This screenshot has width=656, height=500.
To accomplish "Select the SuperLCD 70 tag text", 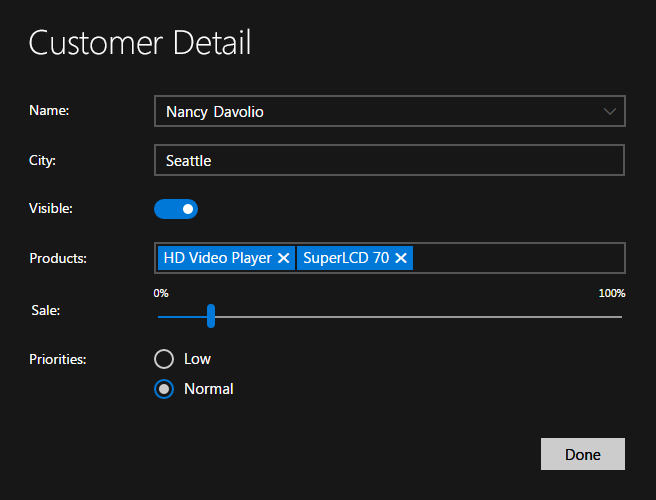I will tap(346, 258).
